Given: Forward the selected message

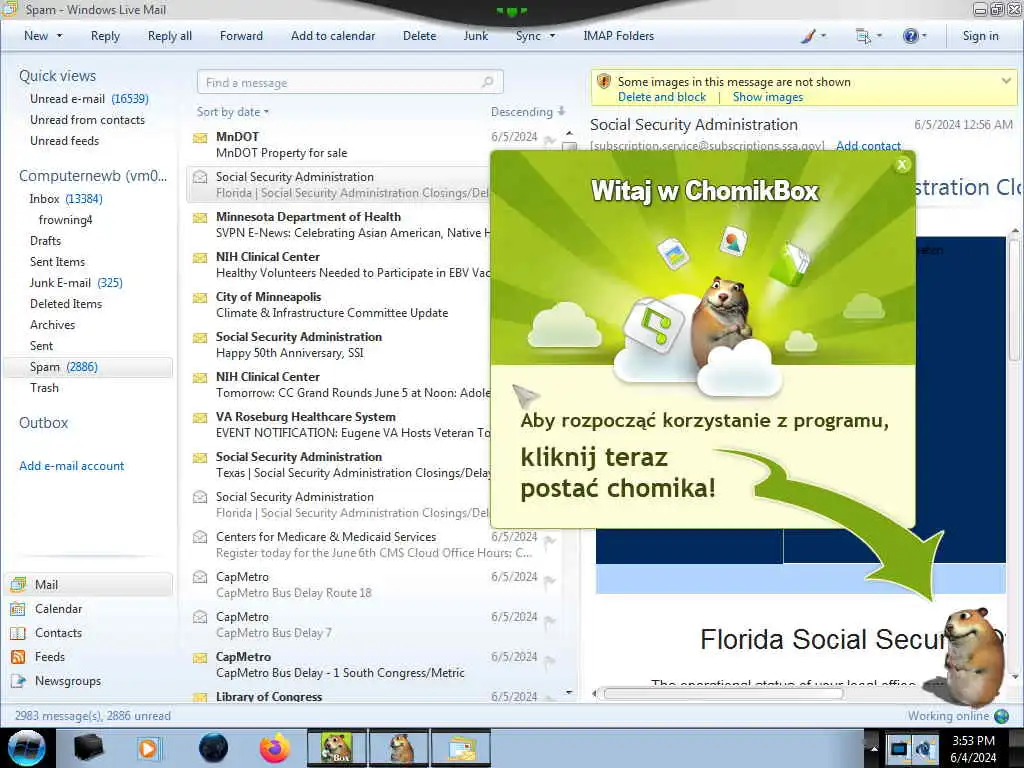Looking at the screenshot, I should coord(241,36).
